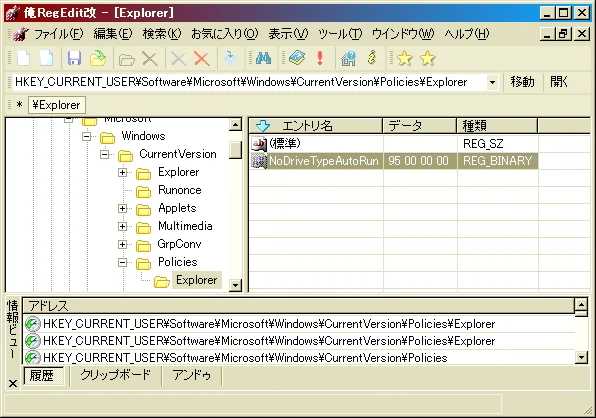Click the 移動 button
The height and width of the screenshot is (418, 596).
(522, 82)
